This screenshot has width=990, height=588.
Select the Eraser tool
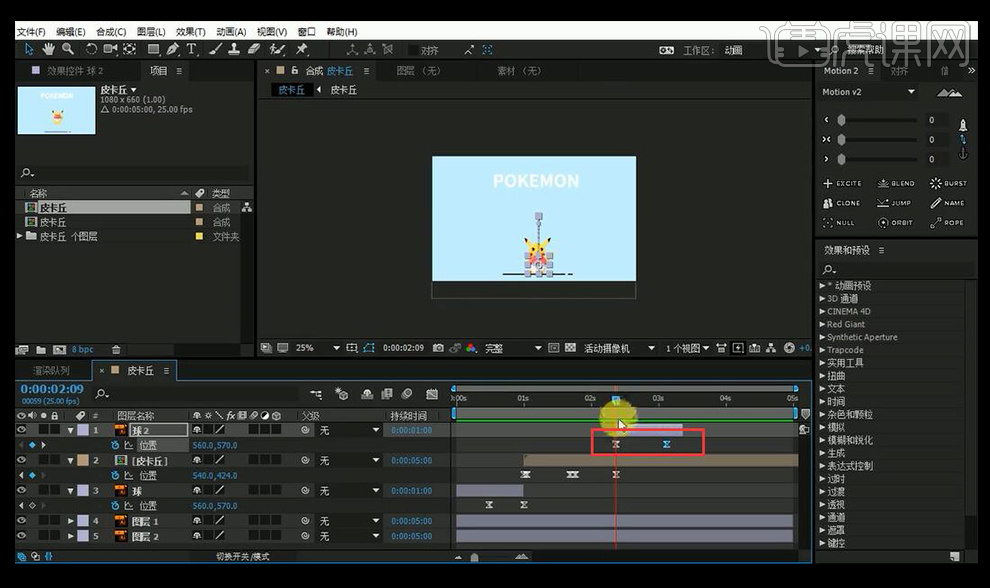(254, 49)
